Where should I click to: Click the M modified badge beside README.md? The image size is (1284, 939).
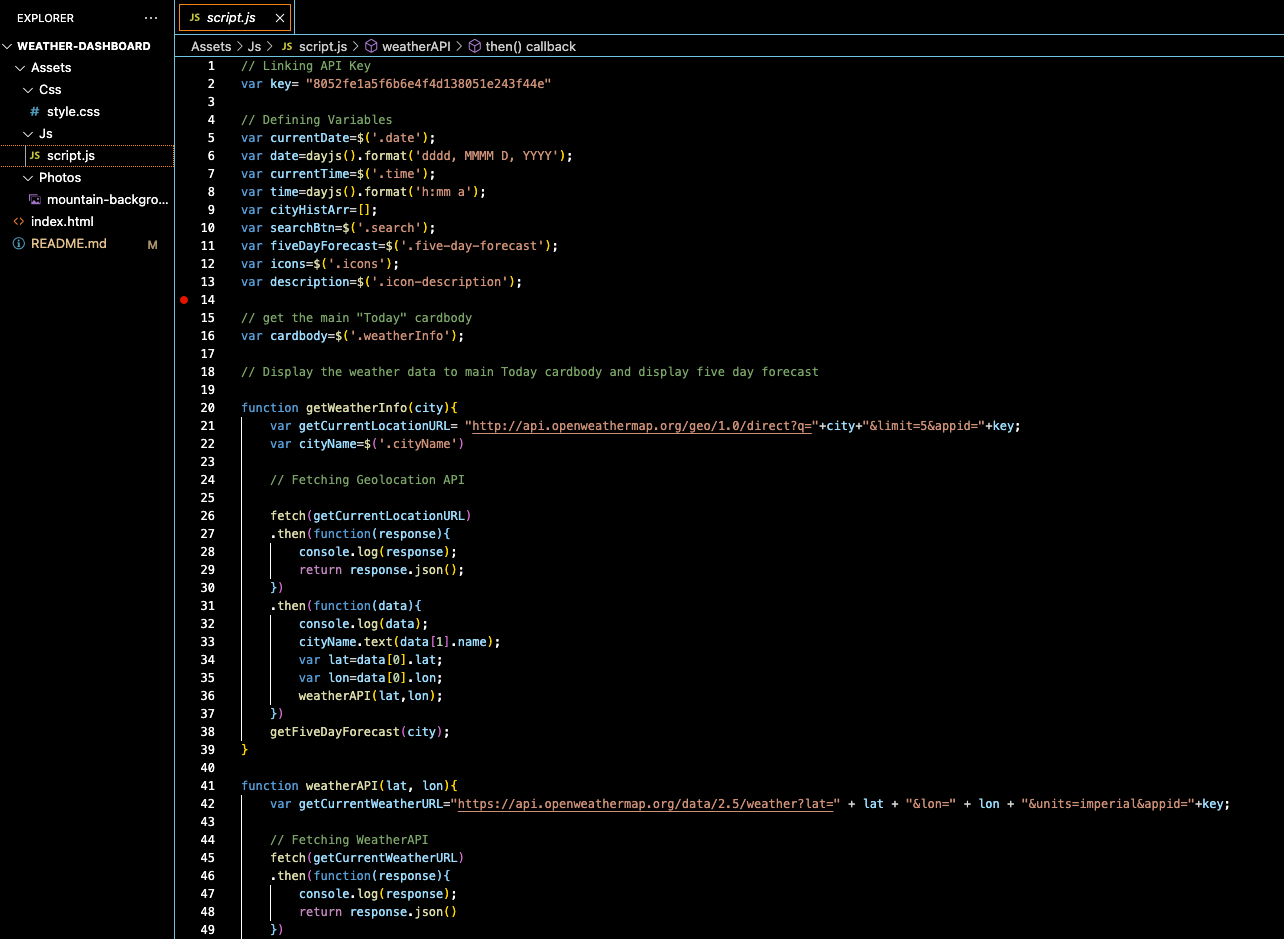[x=153, y=244]
